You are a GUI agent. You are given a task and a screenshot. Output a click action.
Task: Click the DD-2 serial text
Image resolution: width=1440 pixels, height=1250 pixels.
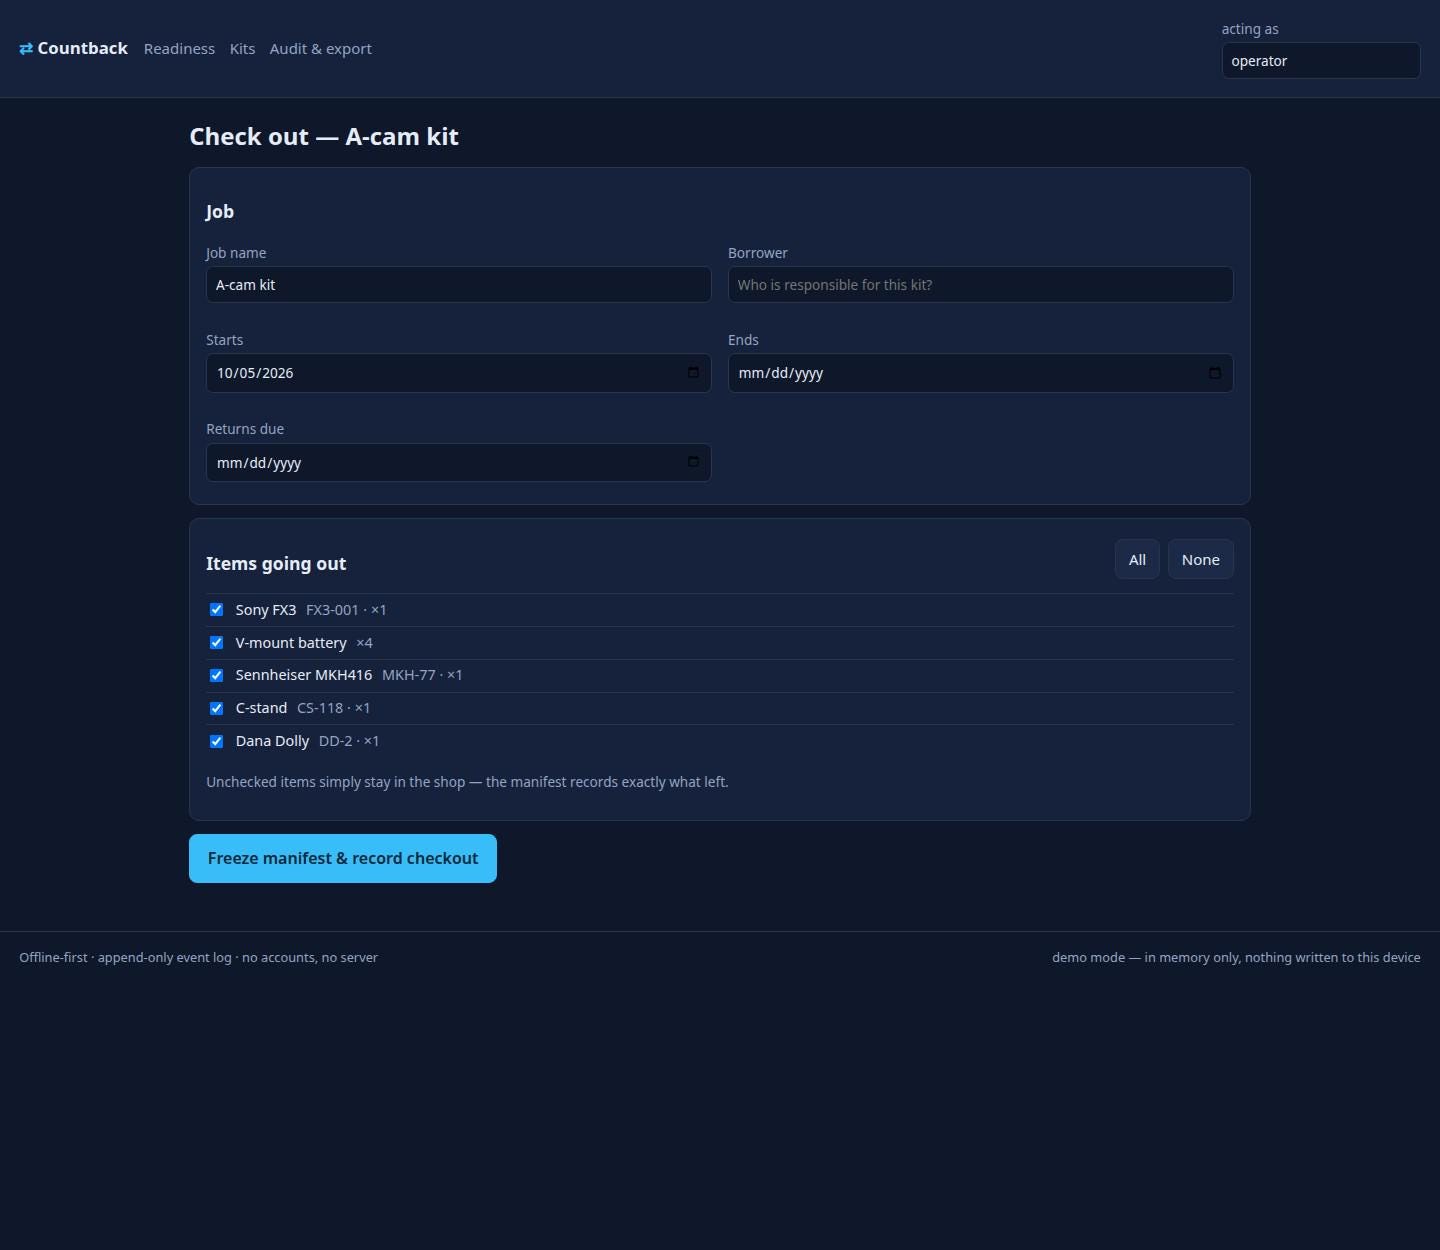pos(336,741)
